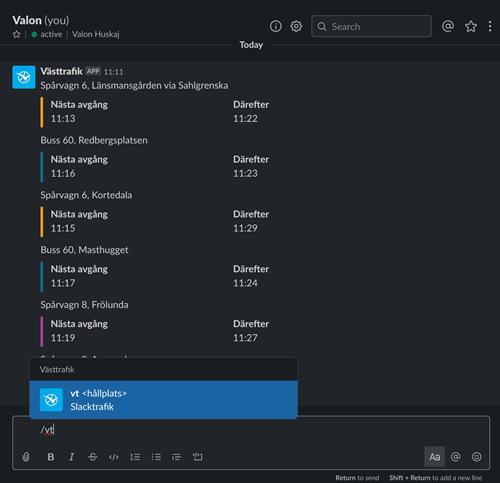The height and width of the screenshot is (483, 500).
Task: Click following departure time 11:29
Action: pos(245,228)
